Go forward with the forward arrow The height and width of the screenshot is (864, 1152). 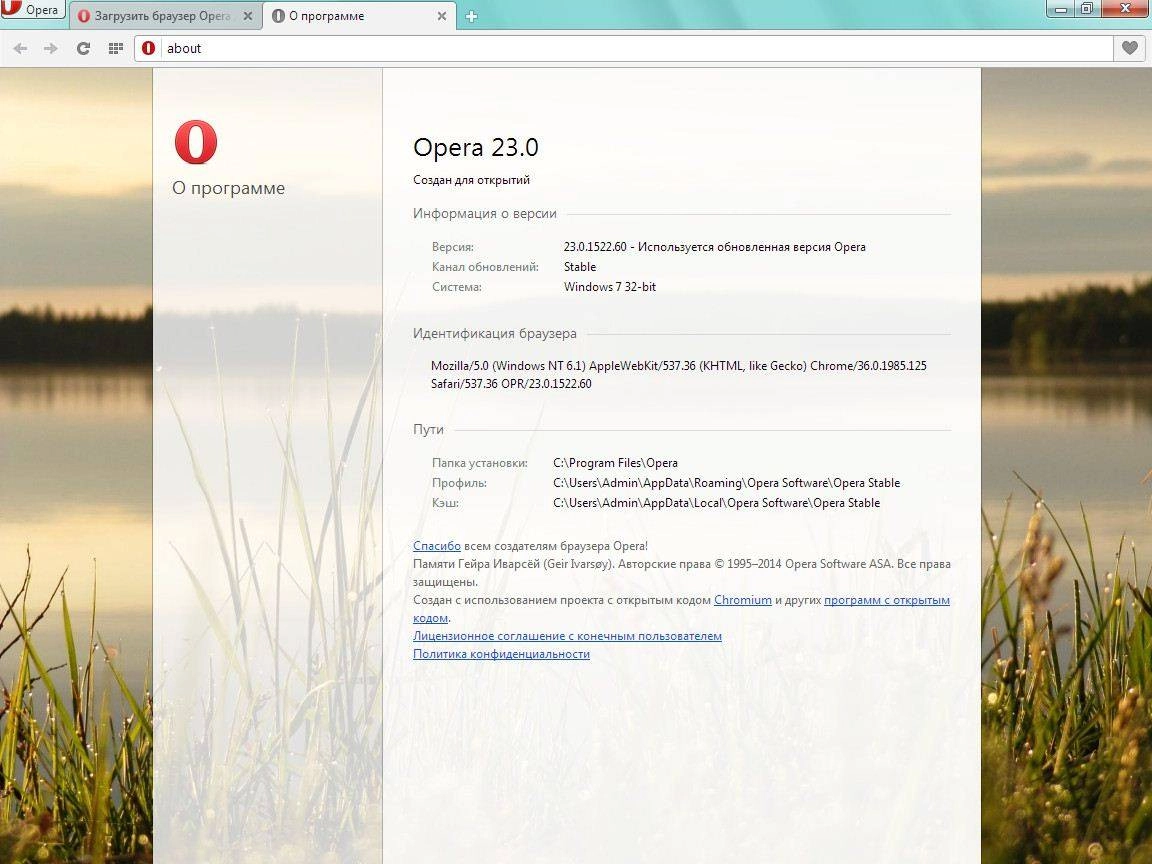(x=51, y=48)
